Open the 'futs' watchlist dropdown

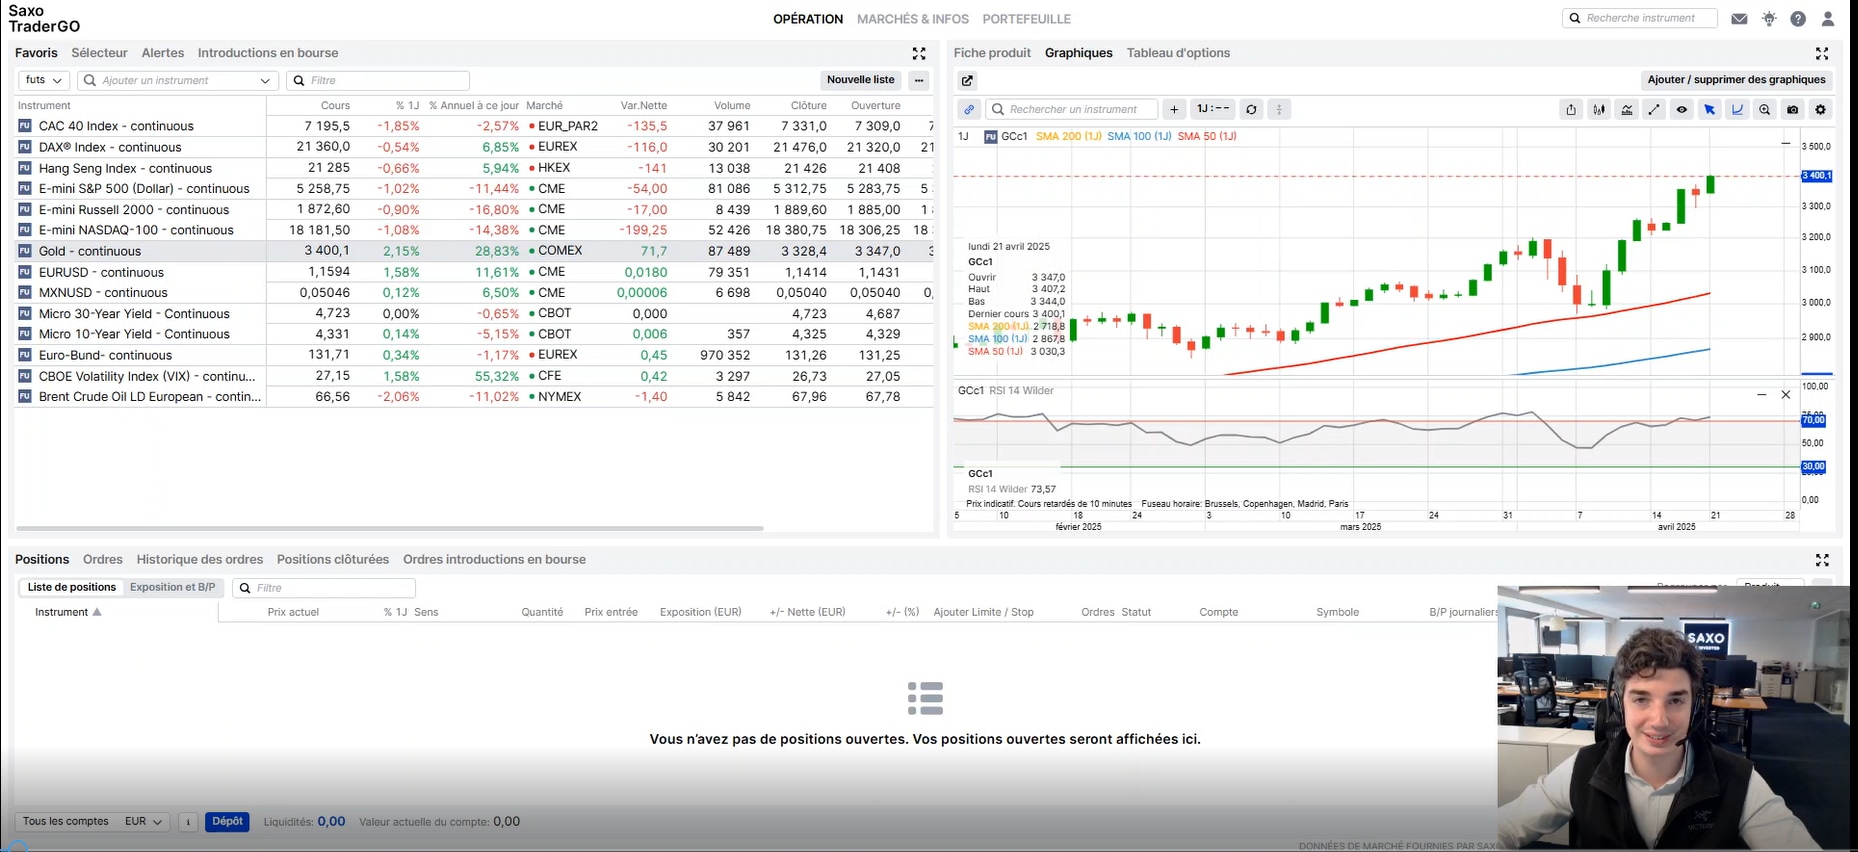[44, 80]
